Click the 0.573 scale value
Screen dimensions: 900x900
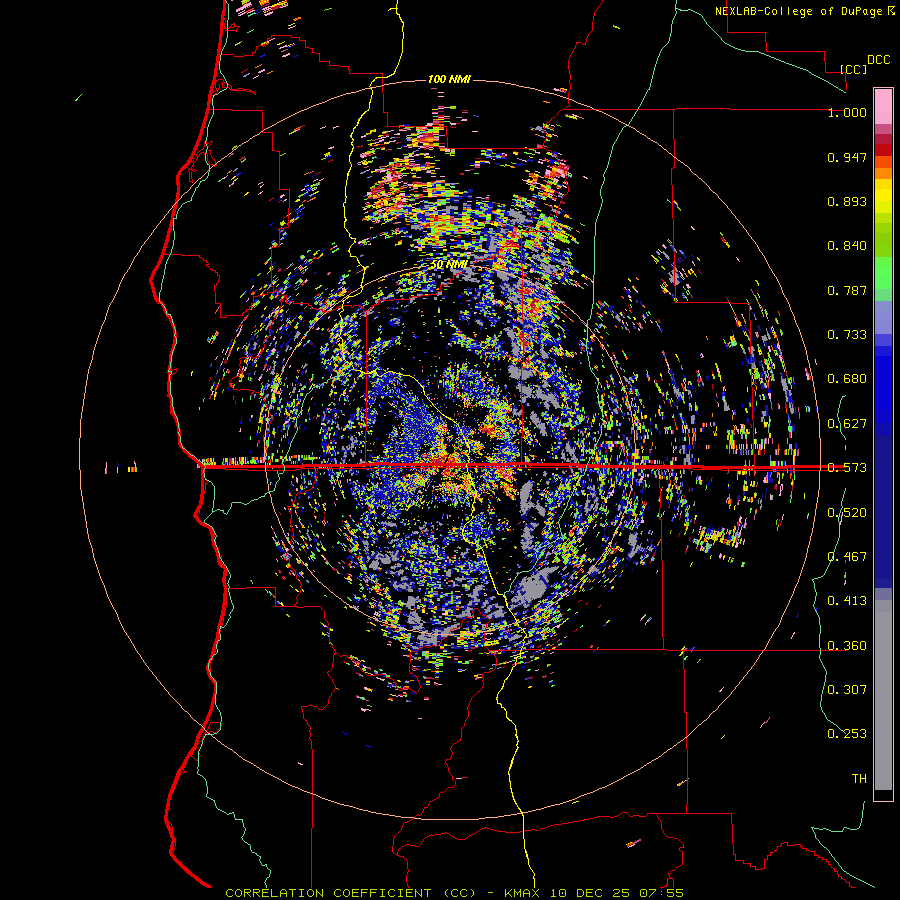(847, 468)
